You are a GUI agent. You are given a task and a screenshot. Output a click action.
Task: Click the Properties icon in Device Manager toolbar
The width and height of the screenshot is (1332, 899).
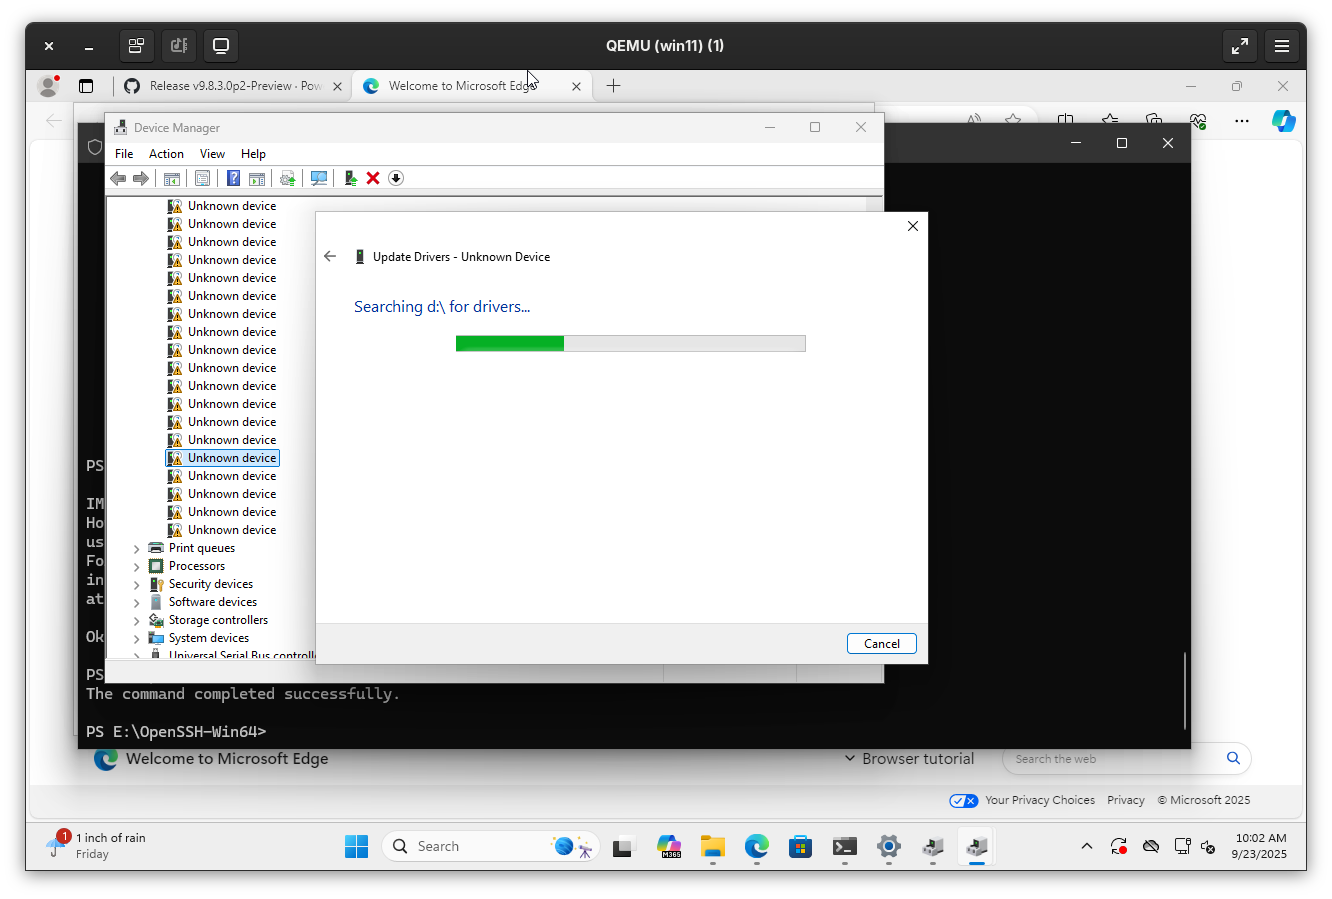click(202, 178)
